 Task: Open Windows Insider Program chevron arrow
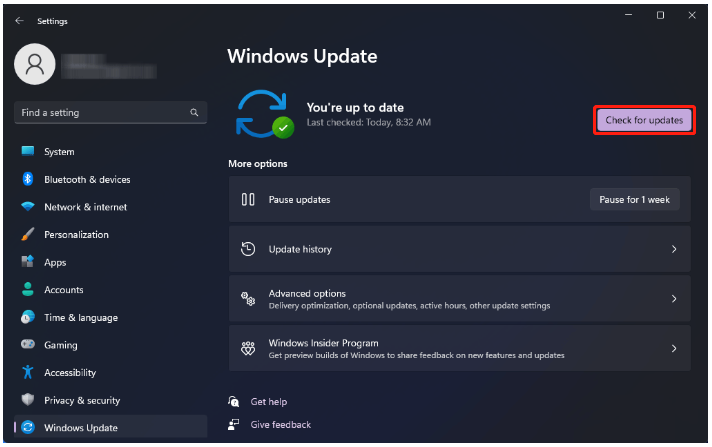(674, 348)
